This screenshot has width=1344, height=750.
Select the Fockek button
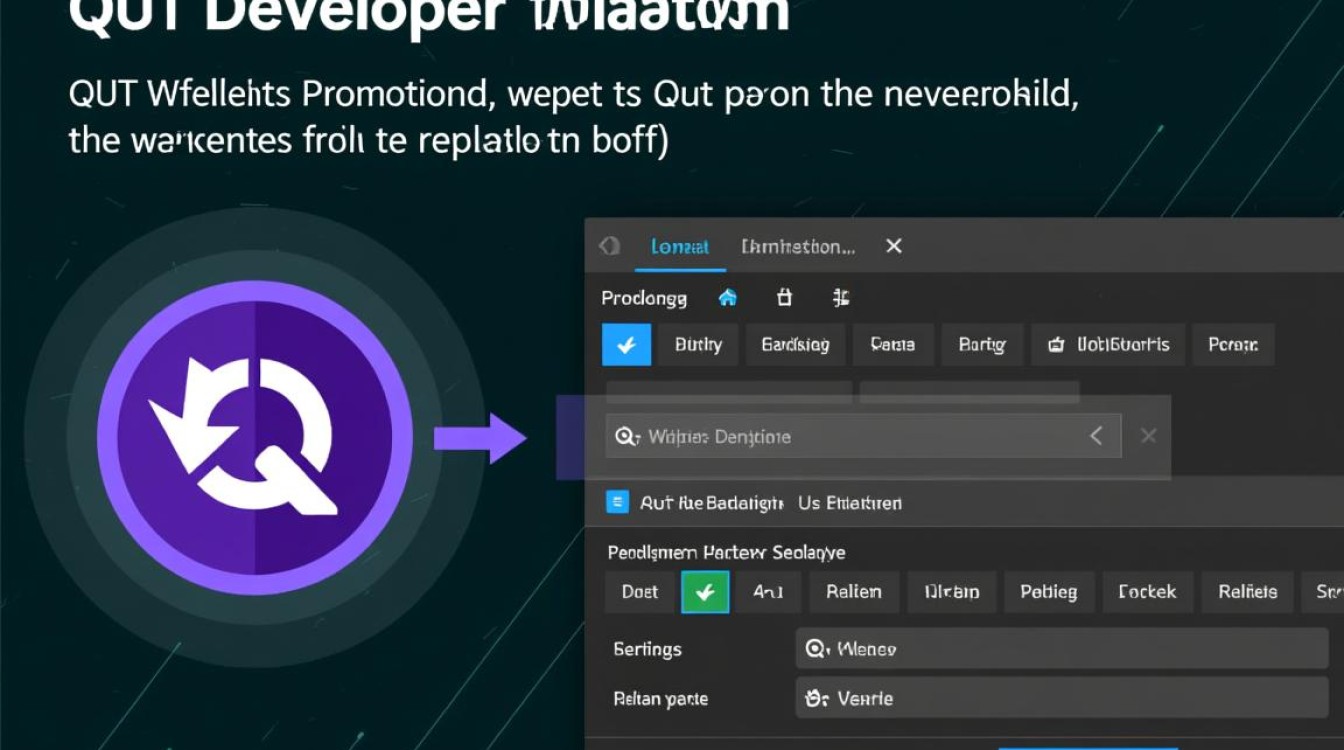pyautogui.click(x=1147, y=592)
